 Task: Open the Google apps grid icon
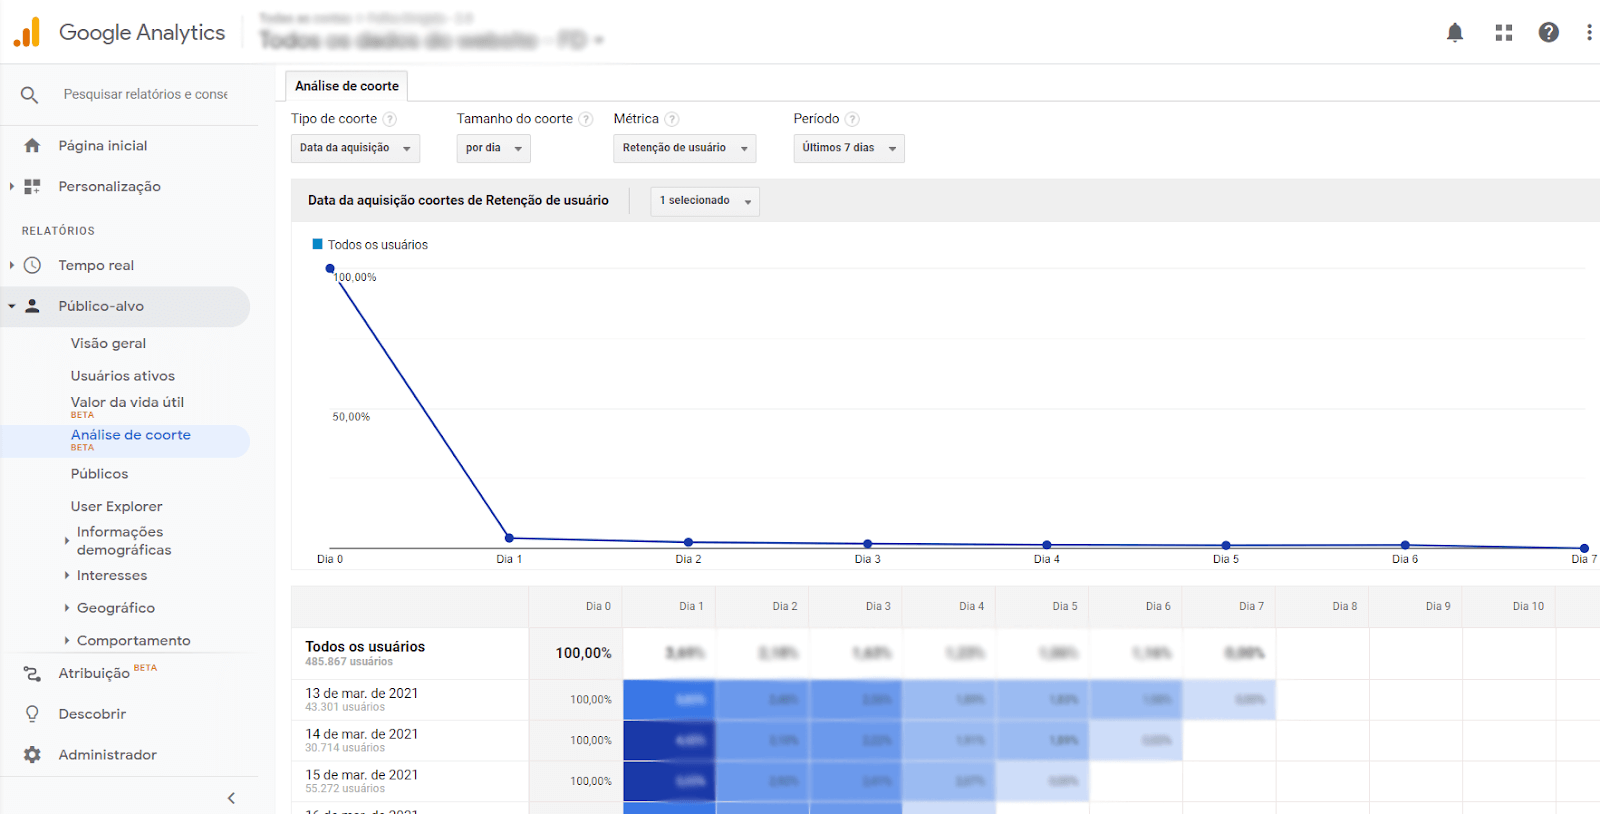point(1503,33)
